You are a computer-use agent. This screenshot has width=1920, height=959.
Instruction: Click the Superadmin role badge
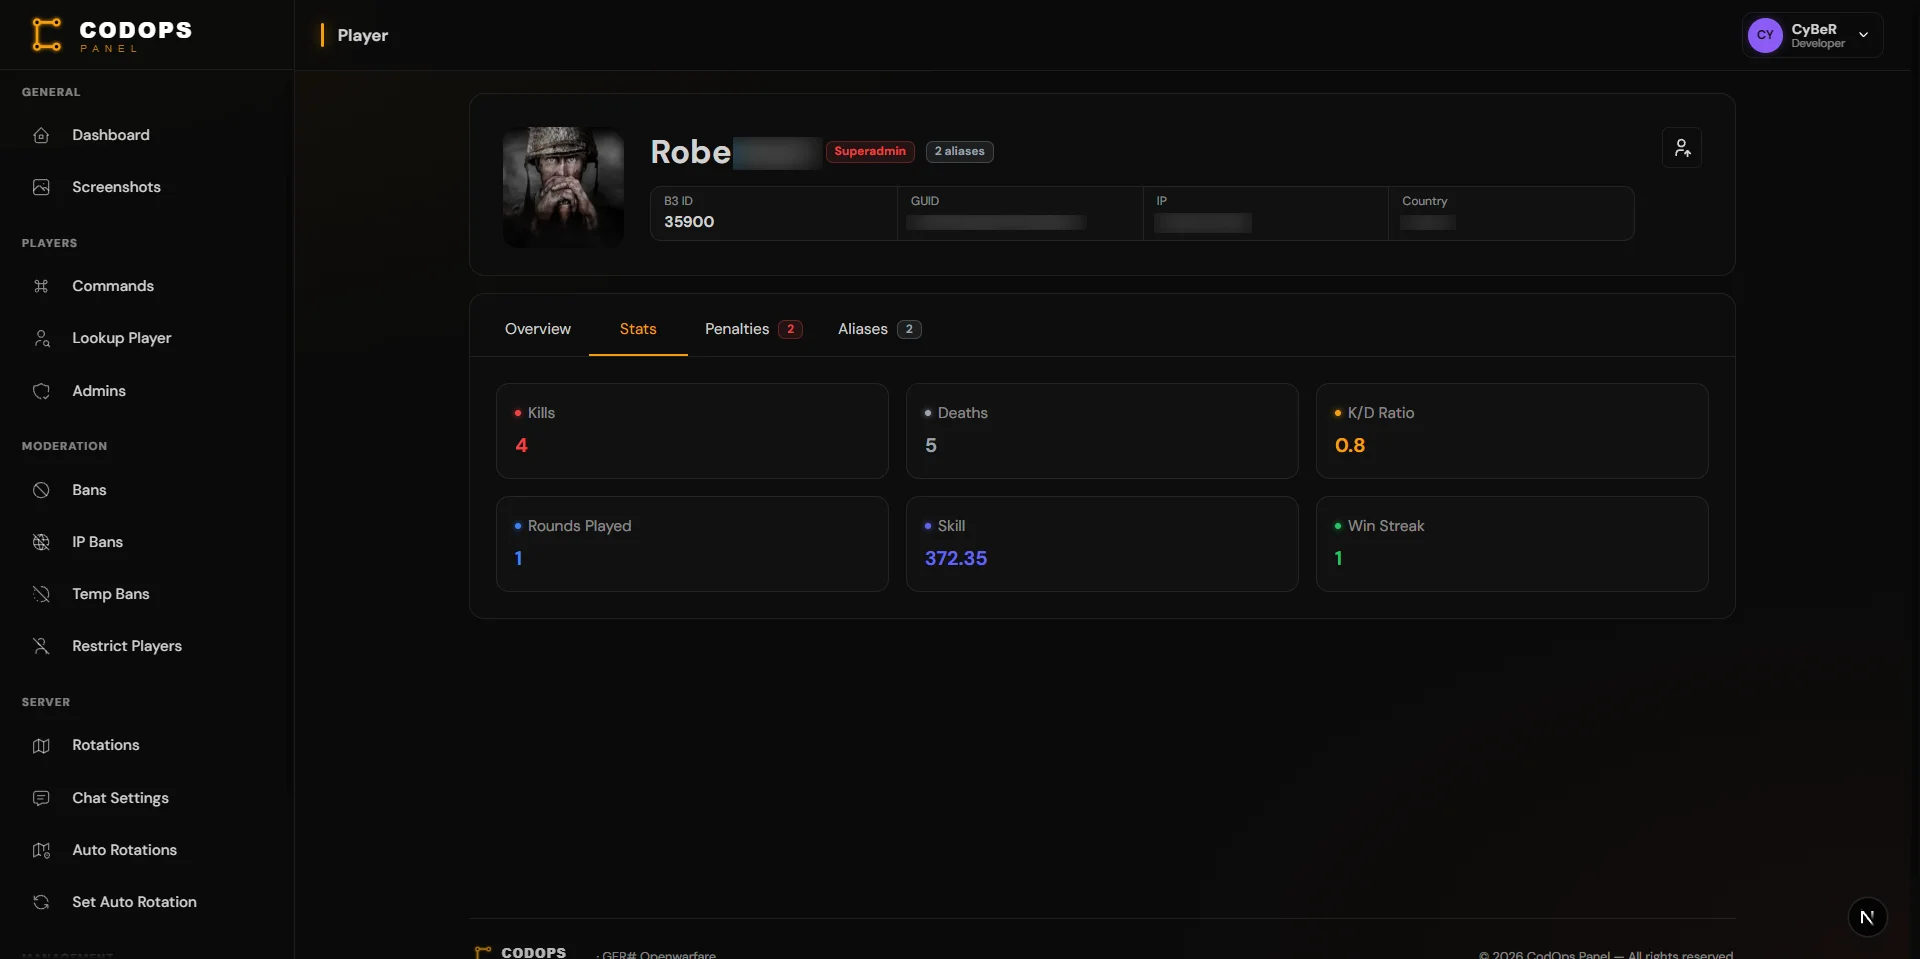pyautogui.click(x=870, y=151)
